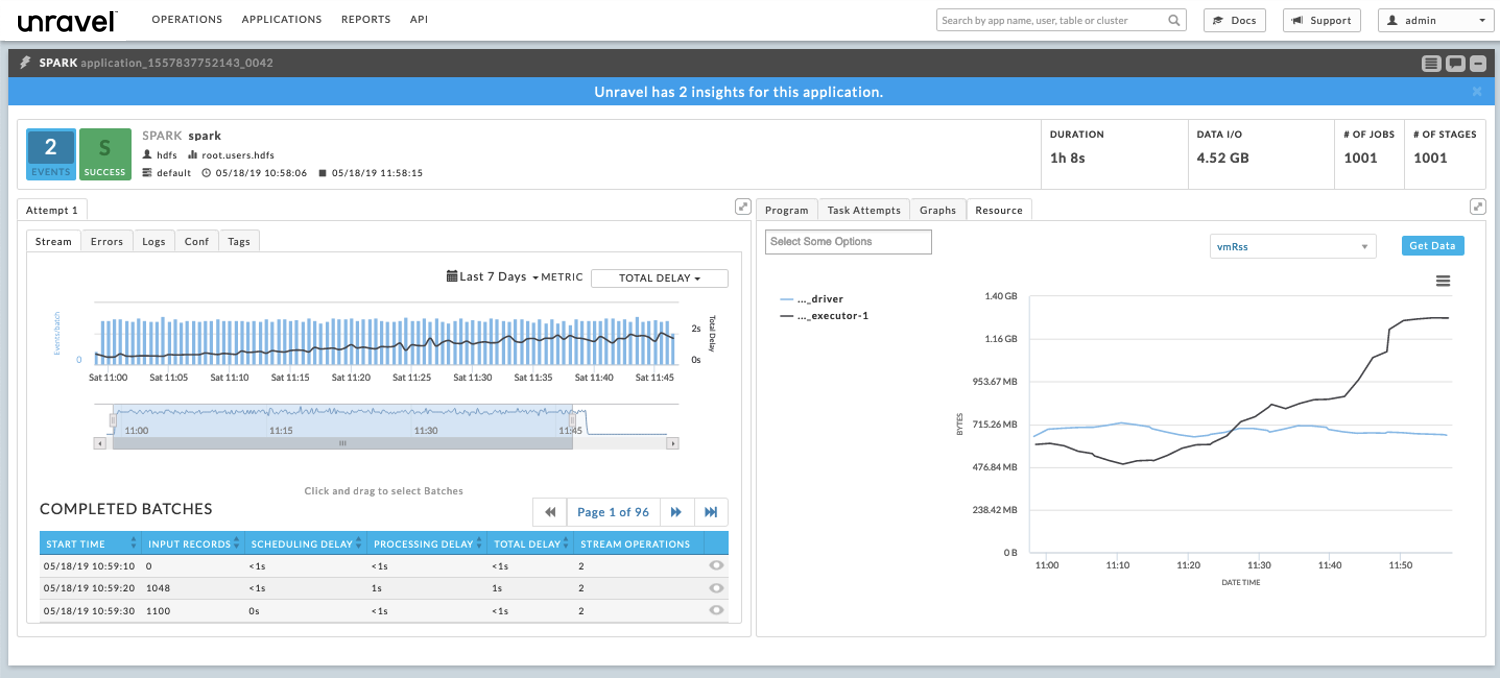The width and height of the screenshot is (1500, 678).
Task: Click the list view icon in the Spark header
Action: [1432, 63]
